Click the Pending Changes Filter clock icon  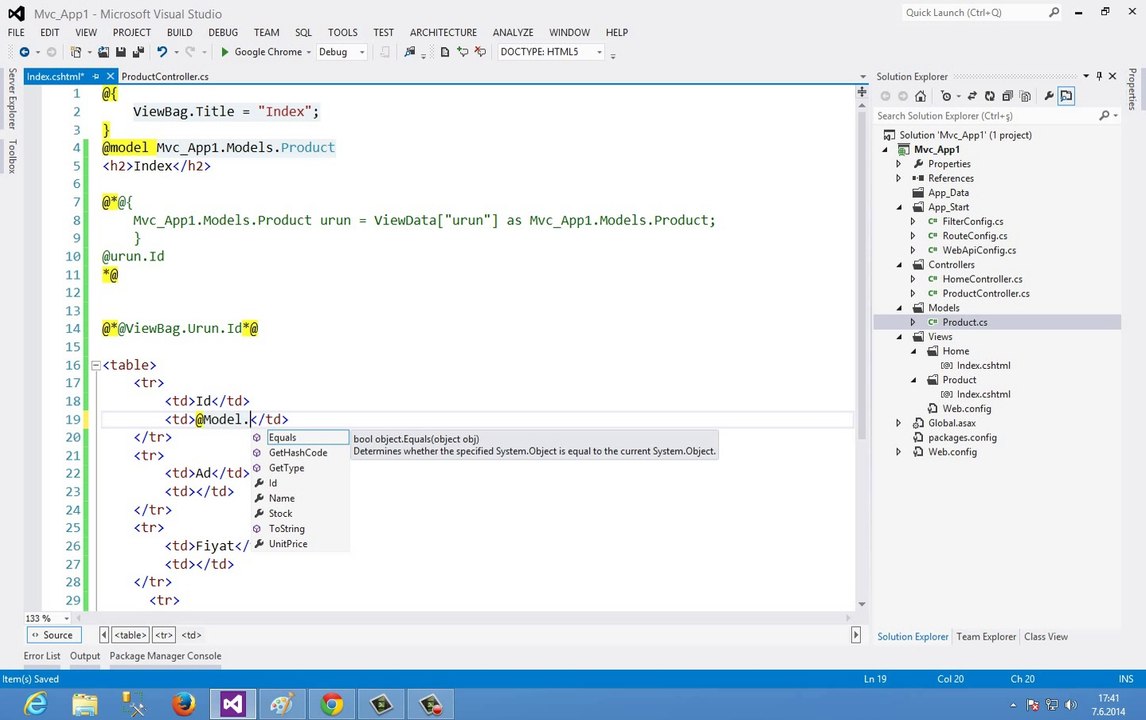(x=946, y=96)
